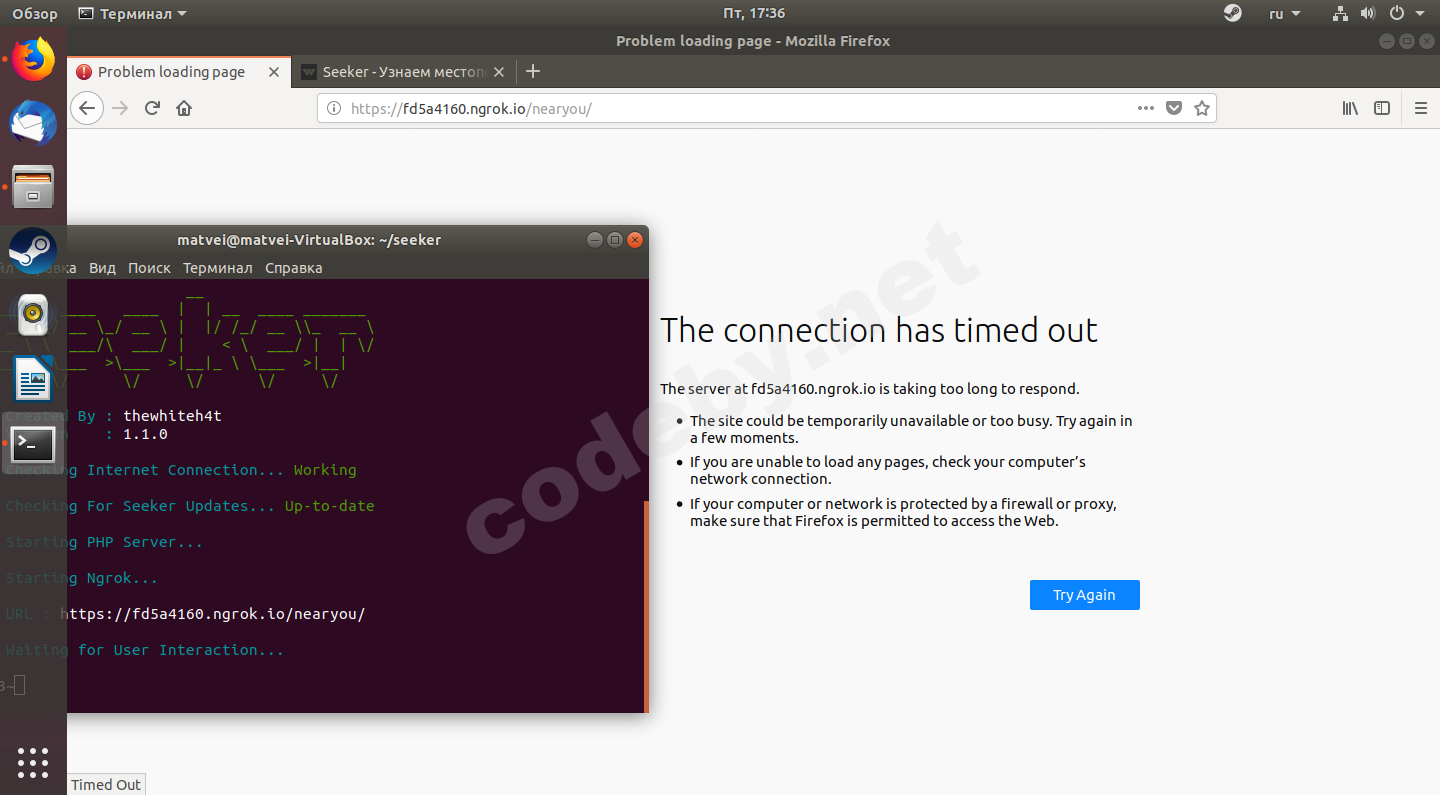Show site information for the ngrok URL

pyautogui.click(x=334, y=108)
